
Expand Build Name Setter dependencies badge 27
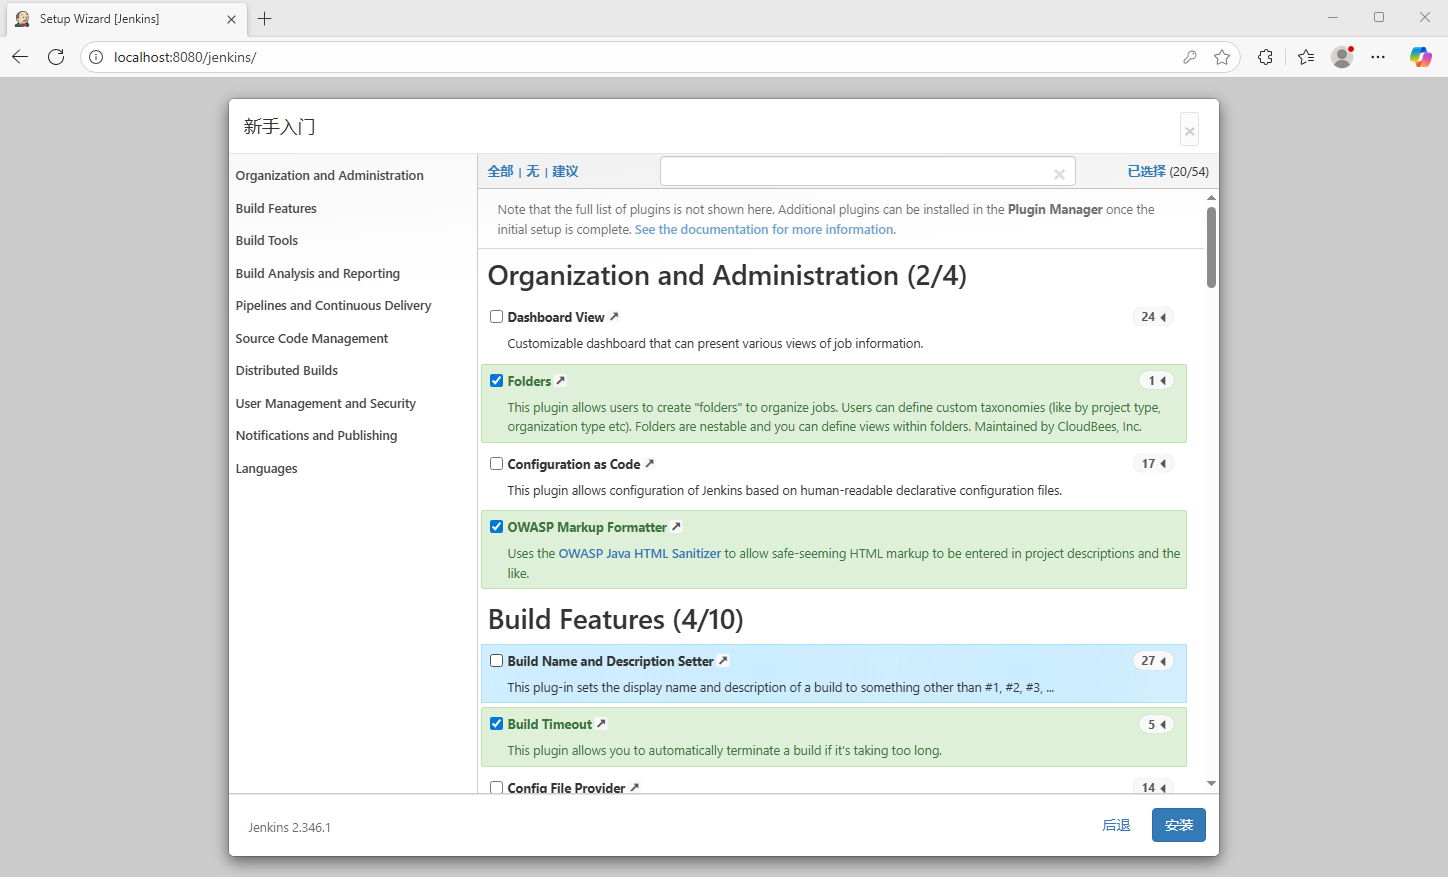click(1153, 661)
